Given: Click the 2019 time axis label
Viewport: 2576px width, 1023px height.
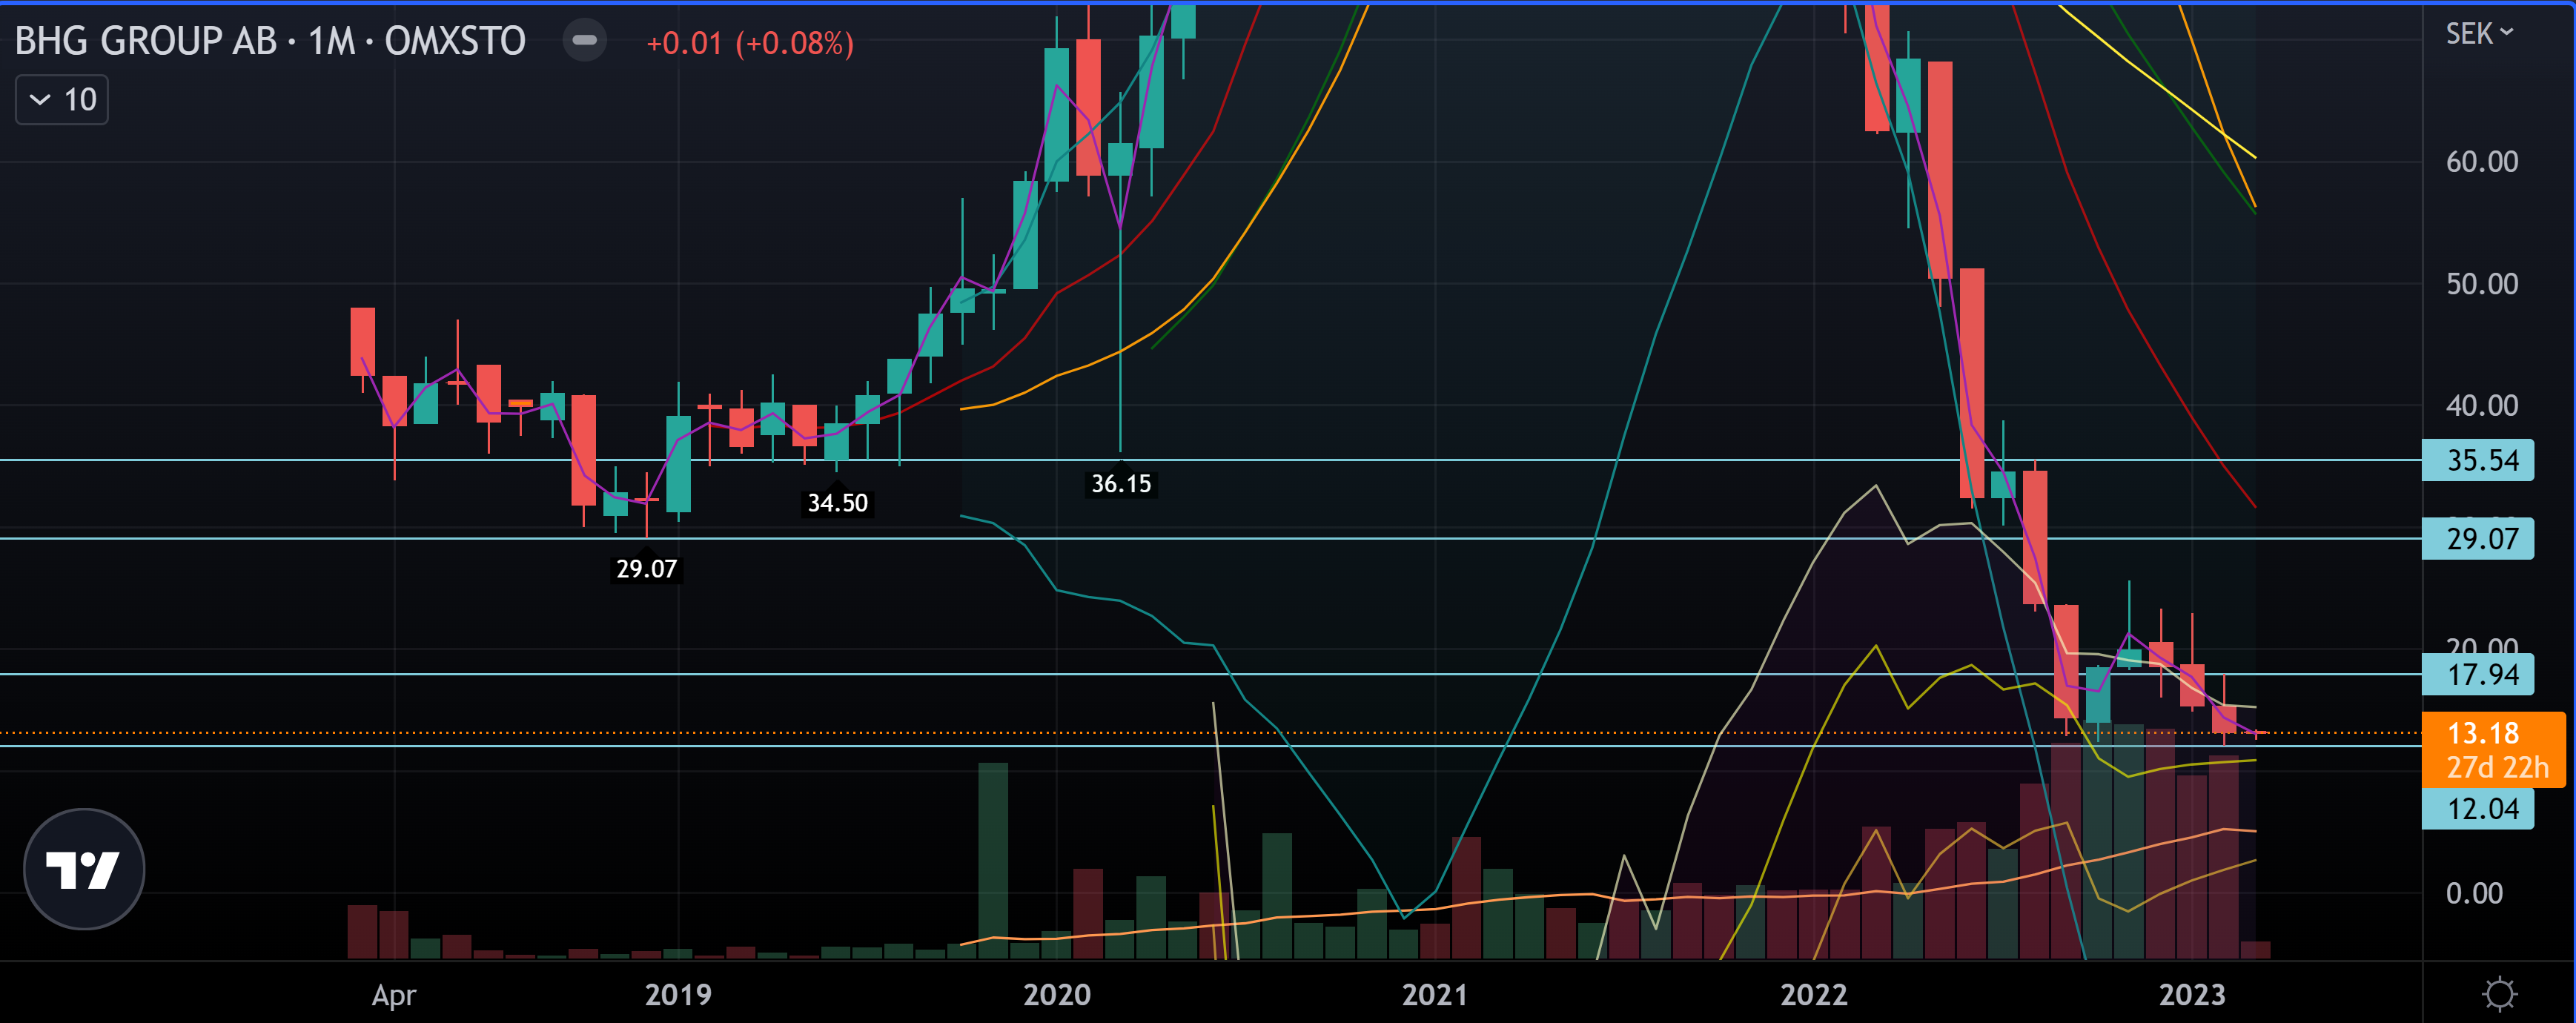Looking at the screenshot, I should tap(678, 994).
